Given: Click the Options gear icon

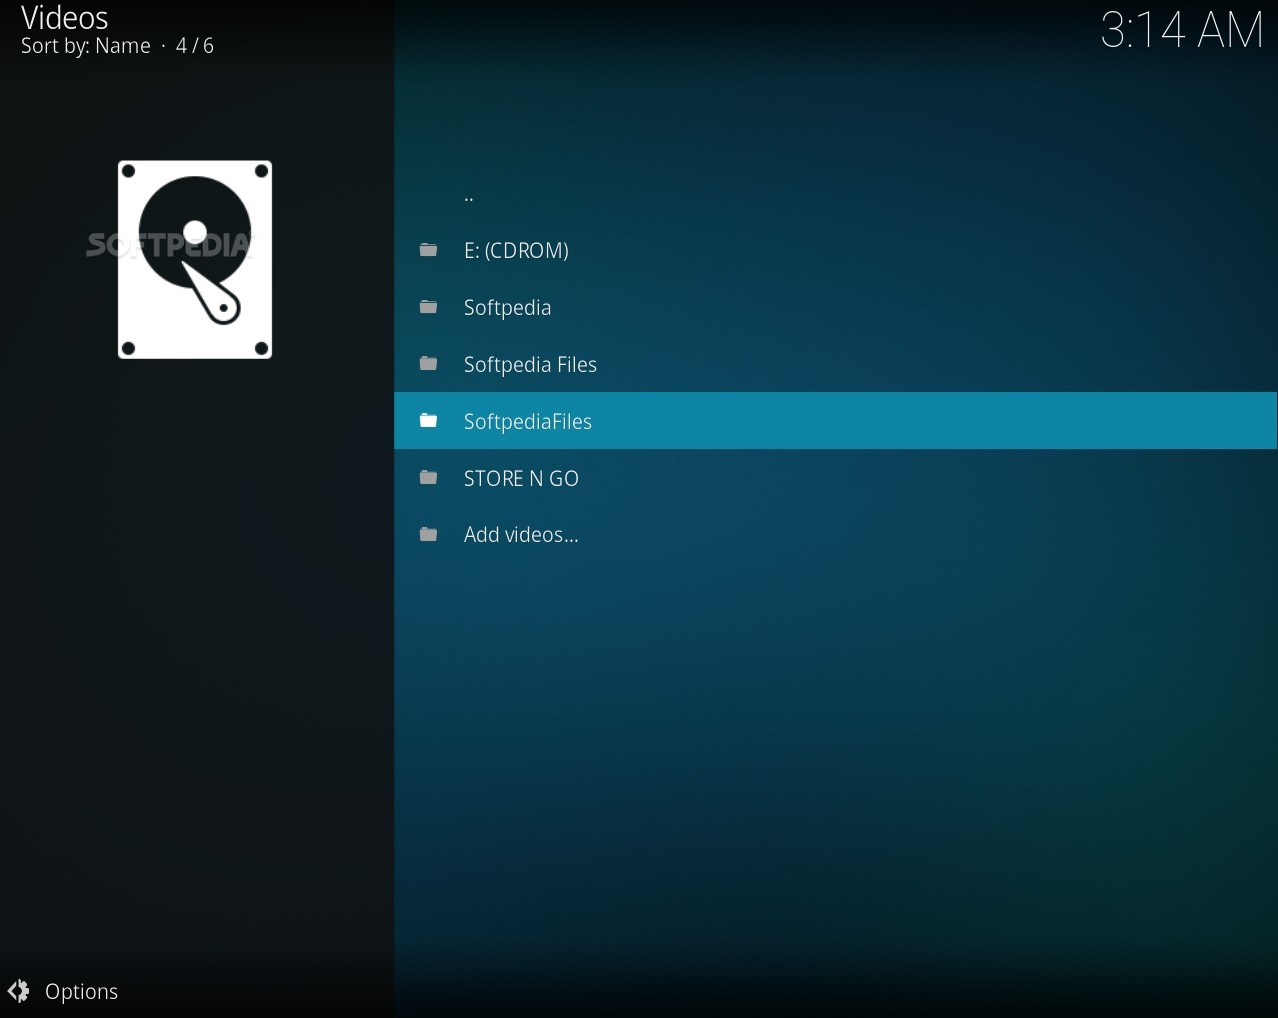Looking at the screenshot, I should 18,991.
